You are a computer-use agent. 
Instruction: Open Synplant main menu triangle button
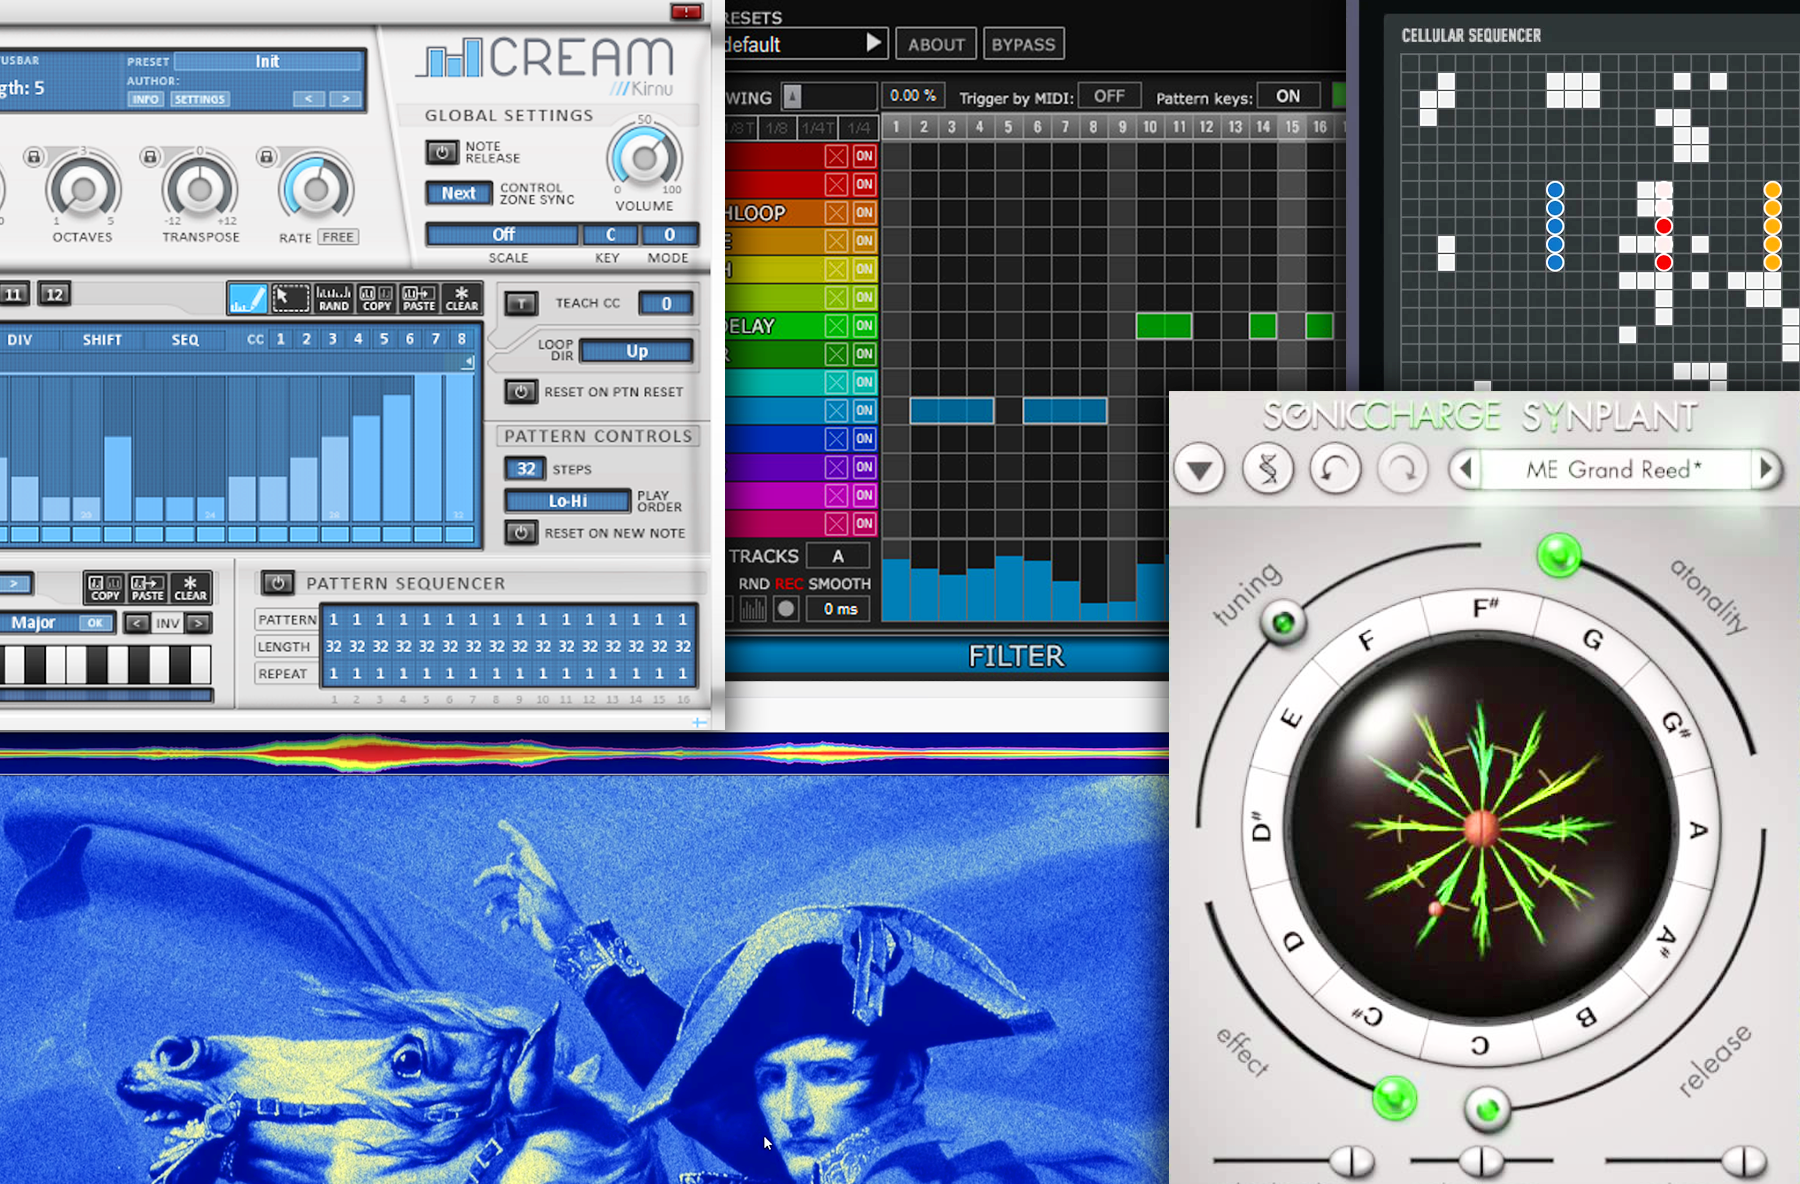(1200, 468)
